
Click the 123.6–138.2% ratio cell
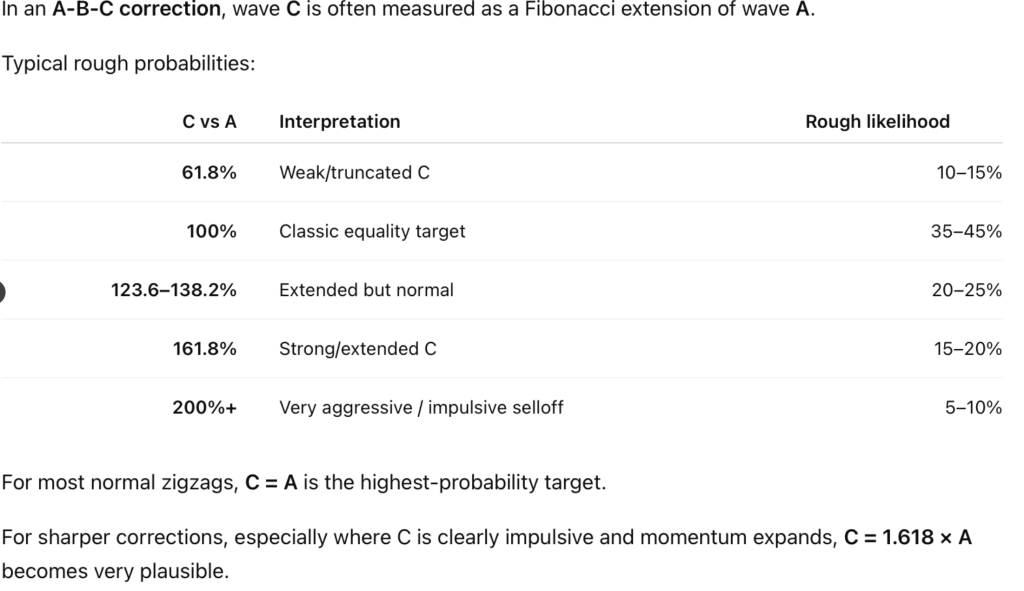coord(174,291)
